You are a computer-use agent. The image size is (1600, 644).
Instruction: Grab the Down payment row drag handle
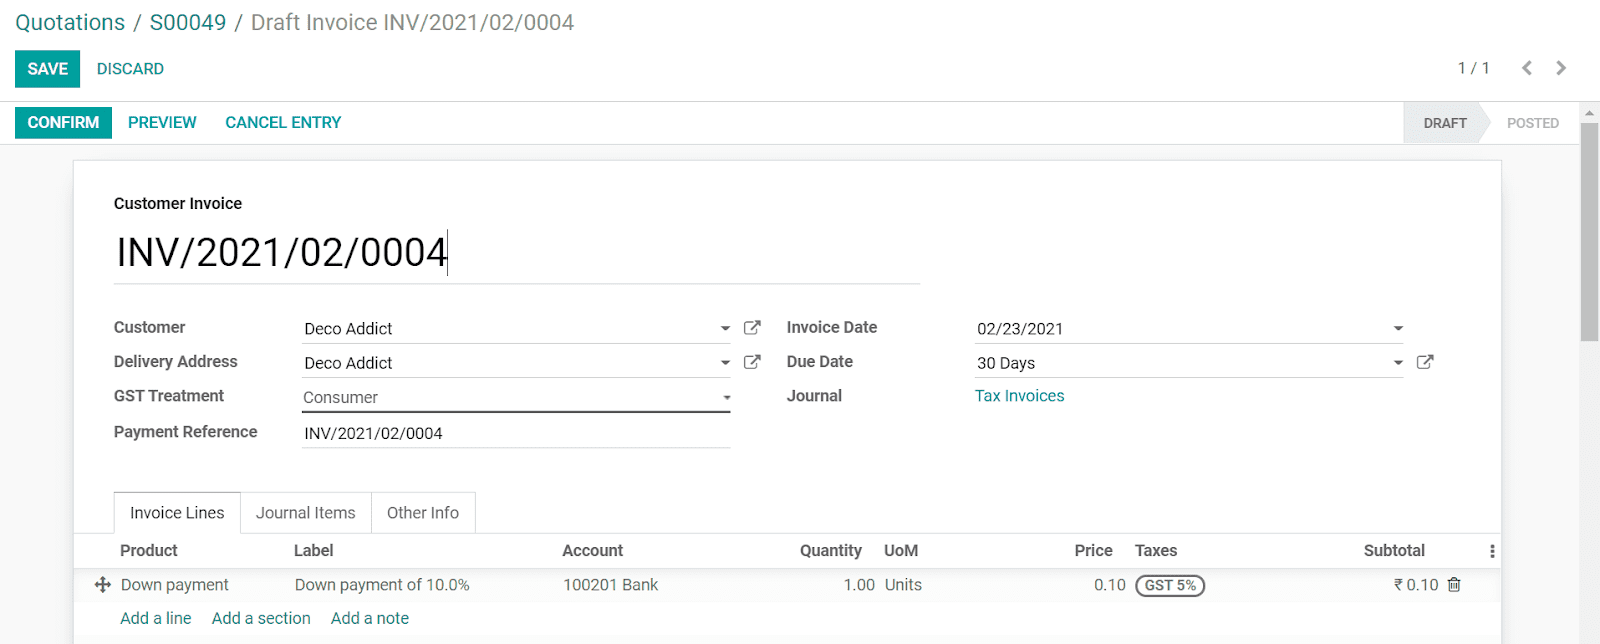[102, 585]
